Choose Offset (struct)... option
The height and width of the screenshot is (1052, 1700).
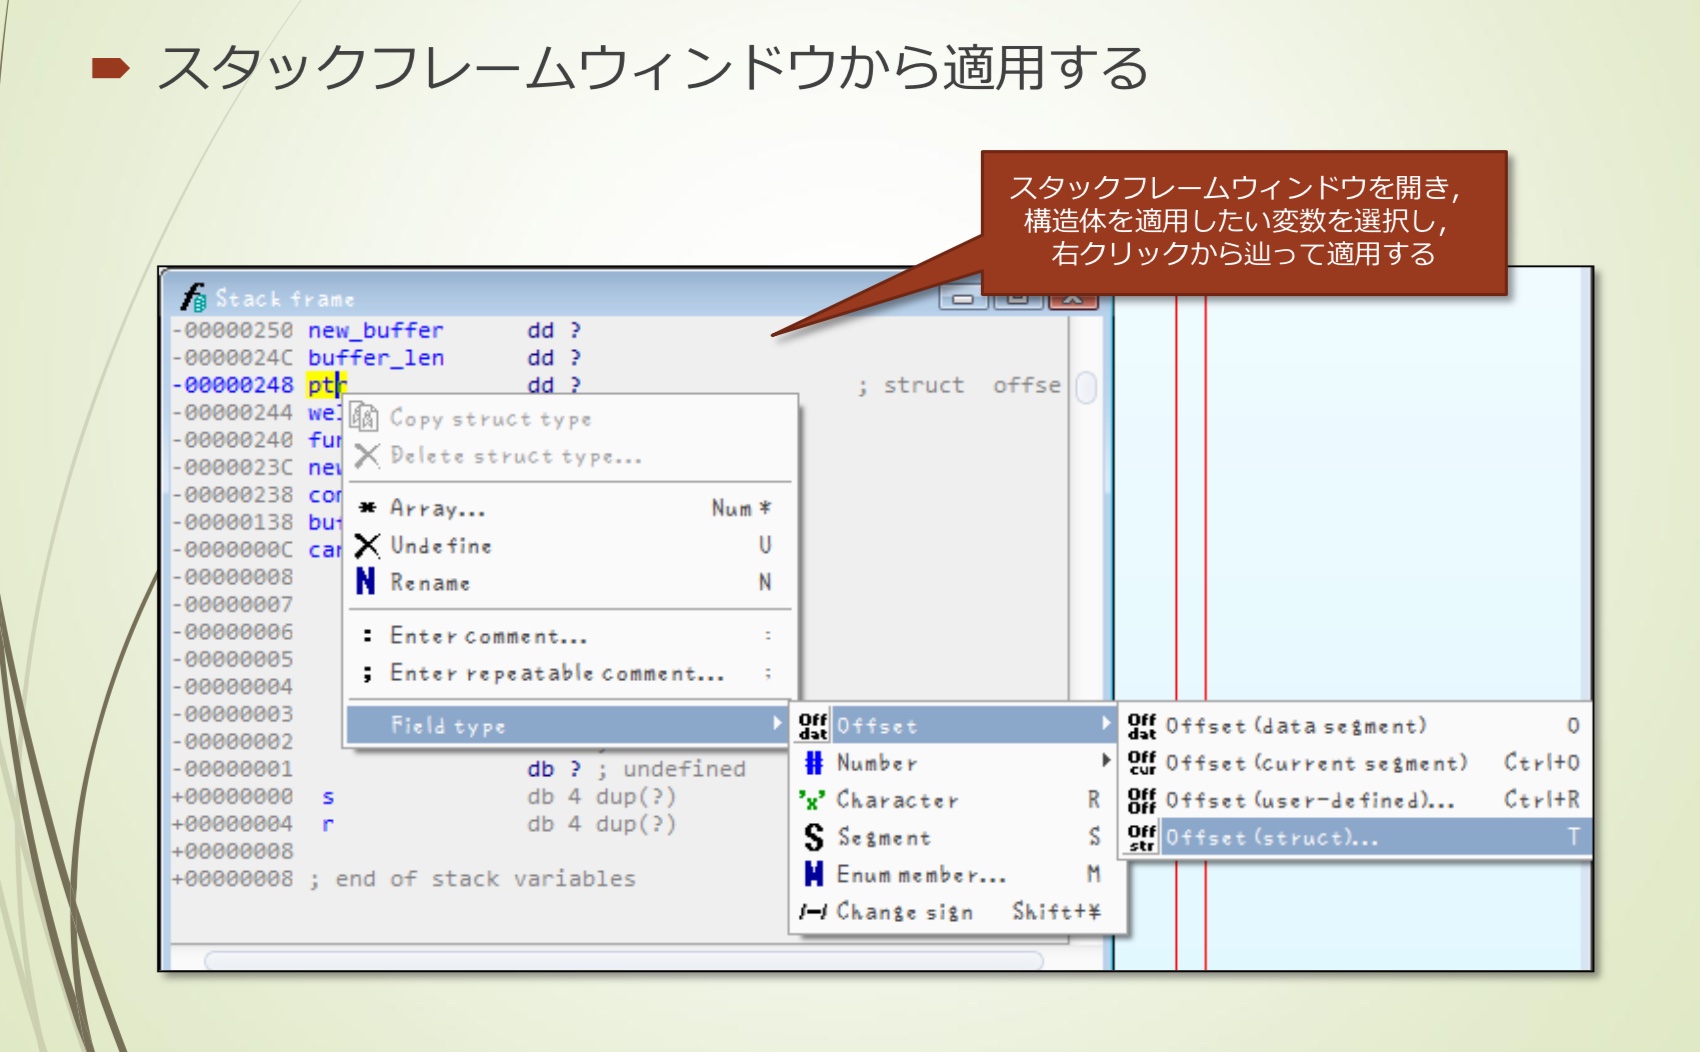pos(1355,837)
